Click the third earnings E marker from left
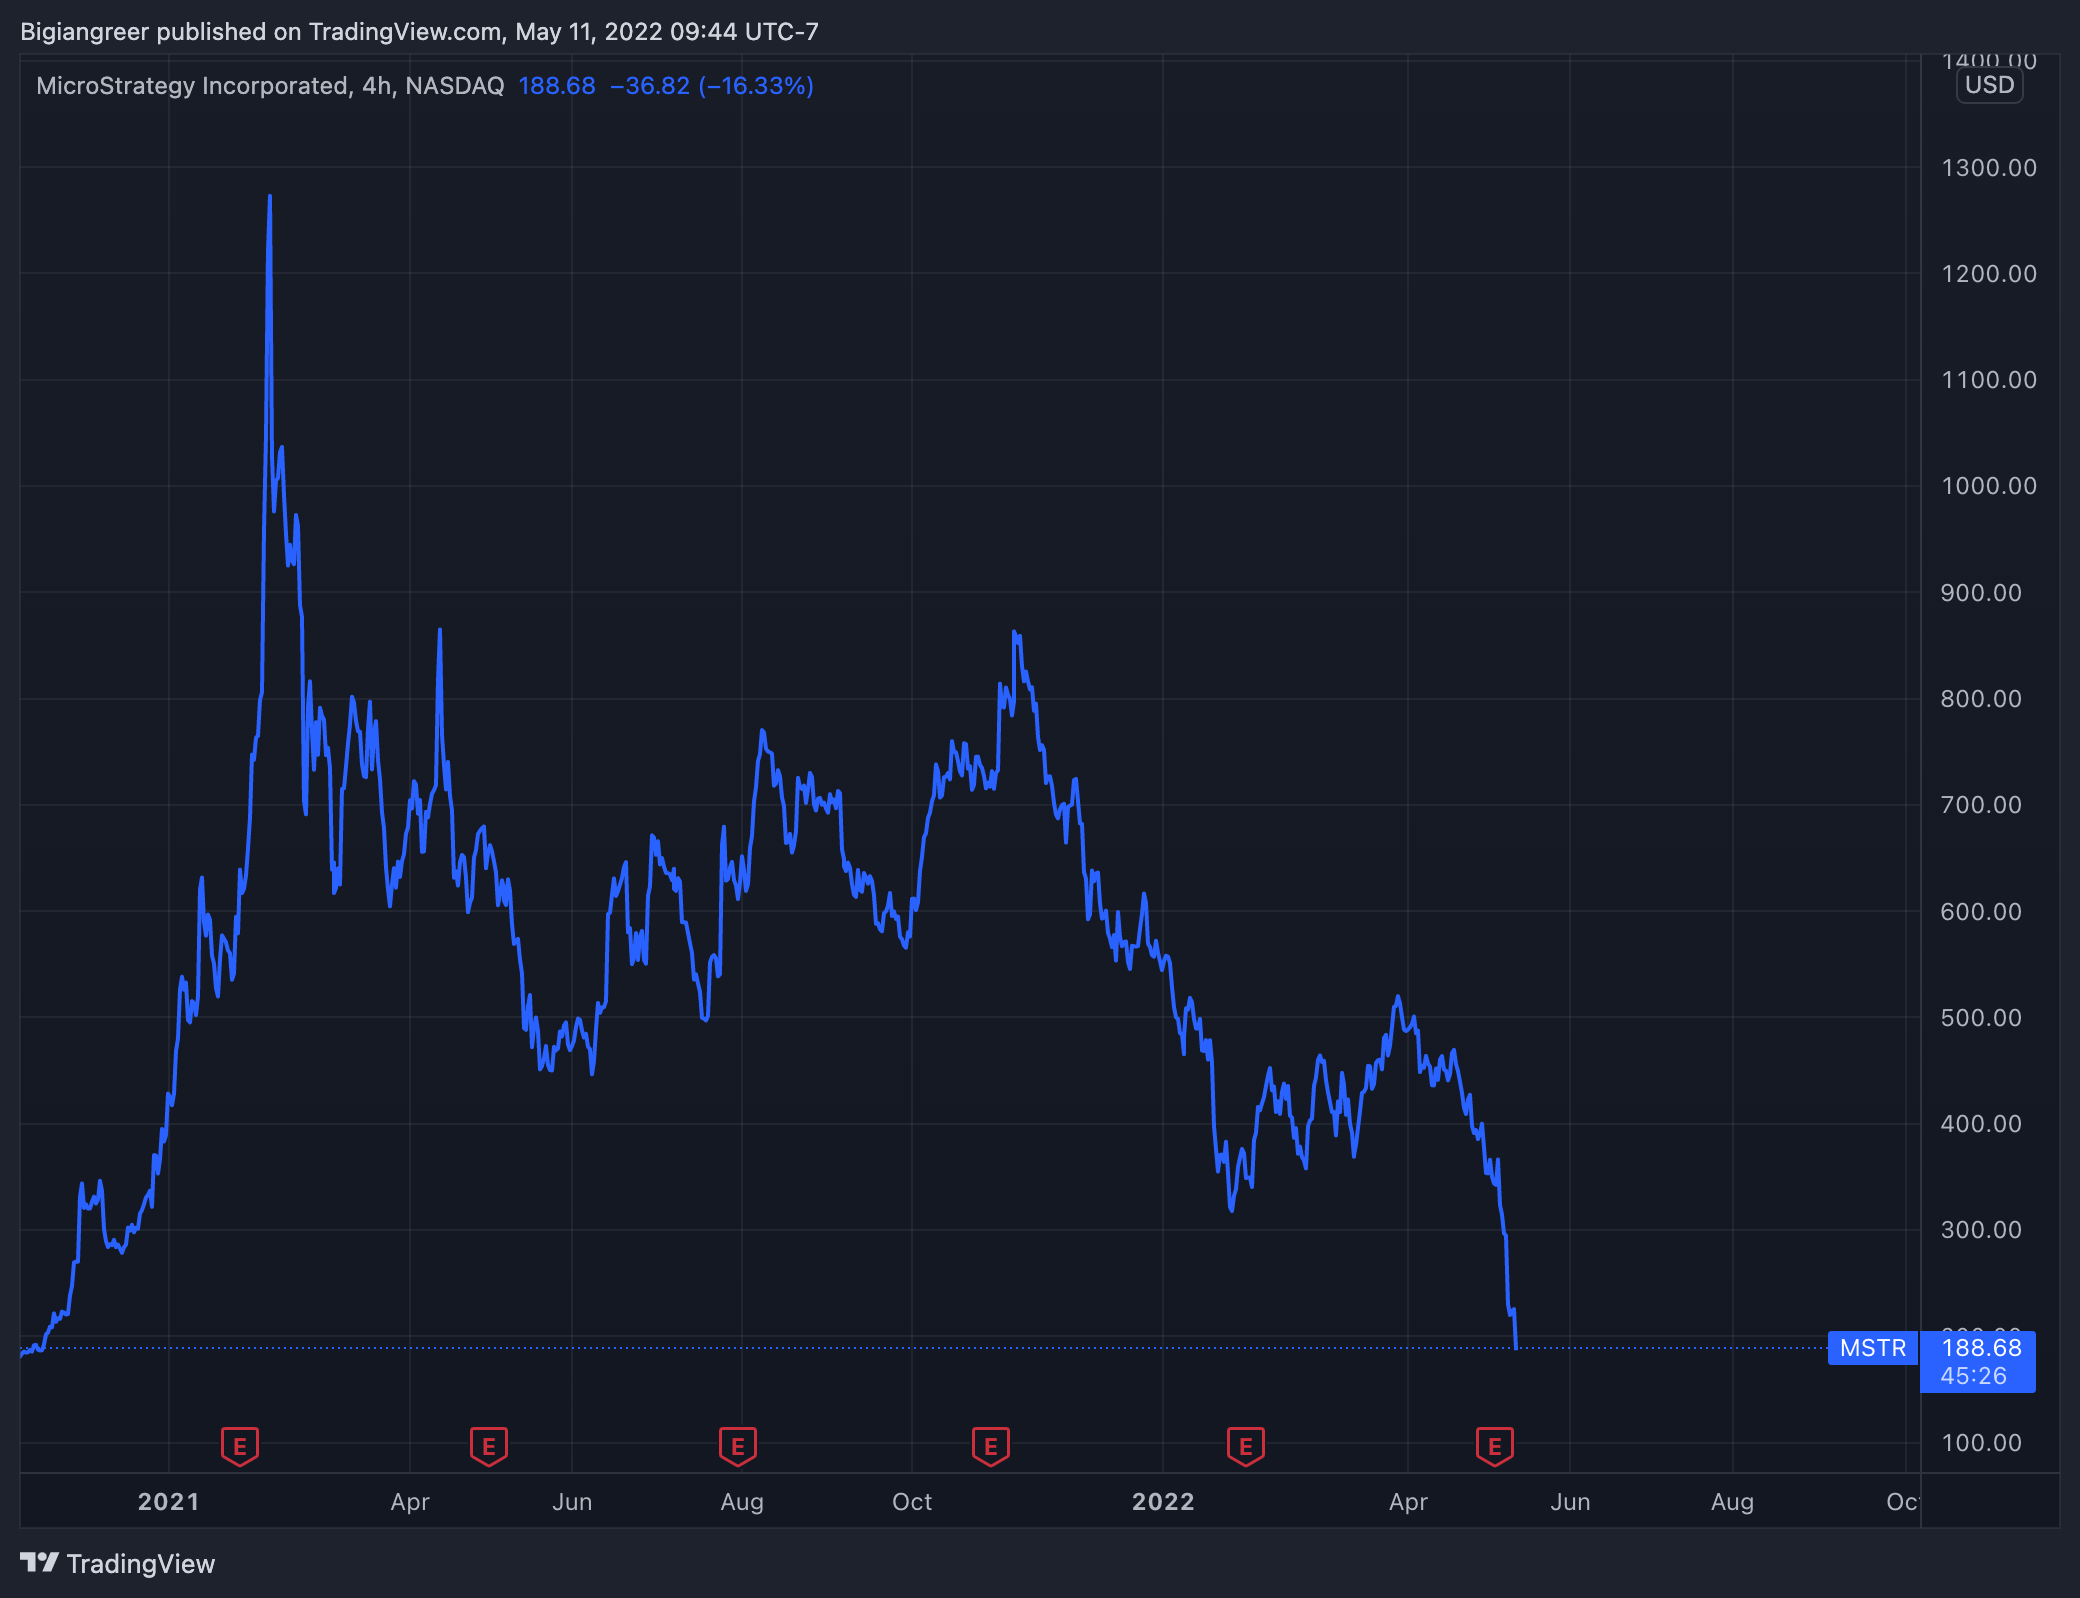This screenshot has width=2080, height=1598. pyautogui.click(x=738, y=1445)
